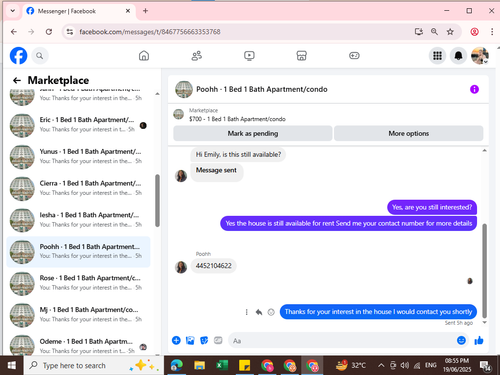Open browser zoom magnifier icon
Screen dimensions: 500x375
(x=434, y=32)
